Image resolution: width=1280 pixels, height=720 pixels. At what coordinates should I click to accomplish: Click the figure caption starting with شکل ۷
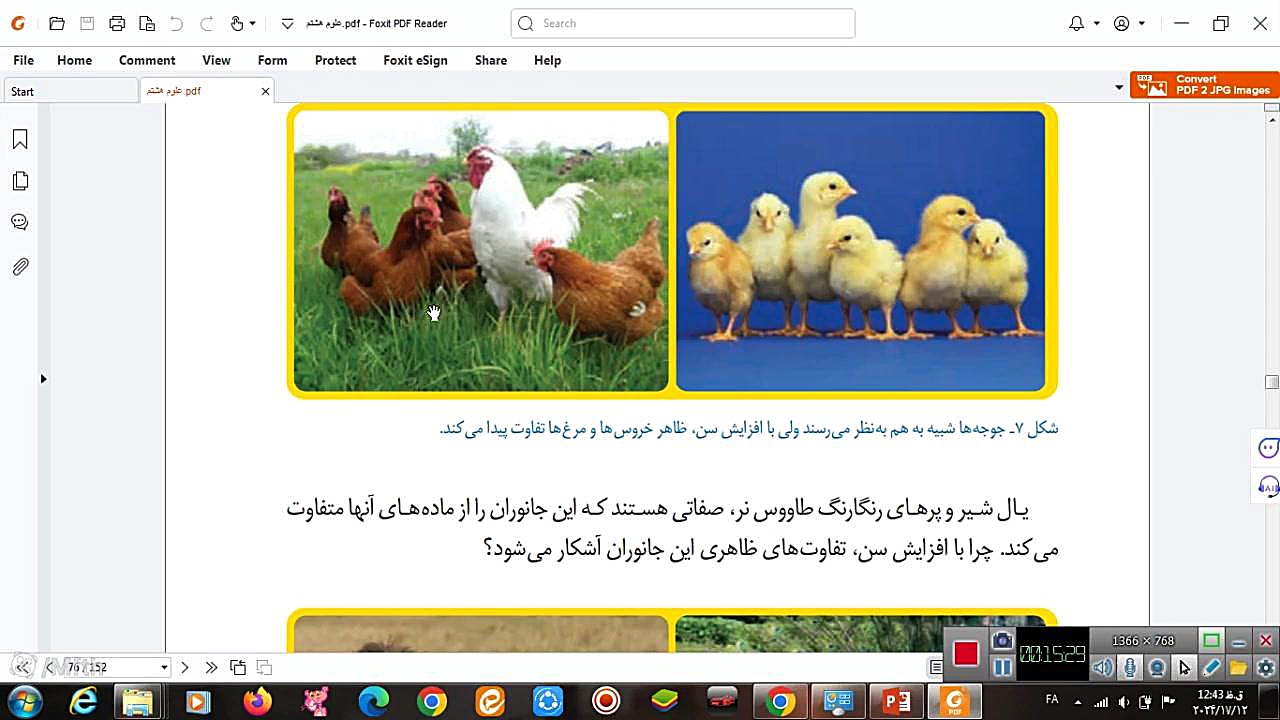pyautogui.click(x=749, y=428)
